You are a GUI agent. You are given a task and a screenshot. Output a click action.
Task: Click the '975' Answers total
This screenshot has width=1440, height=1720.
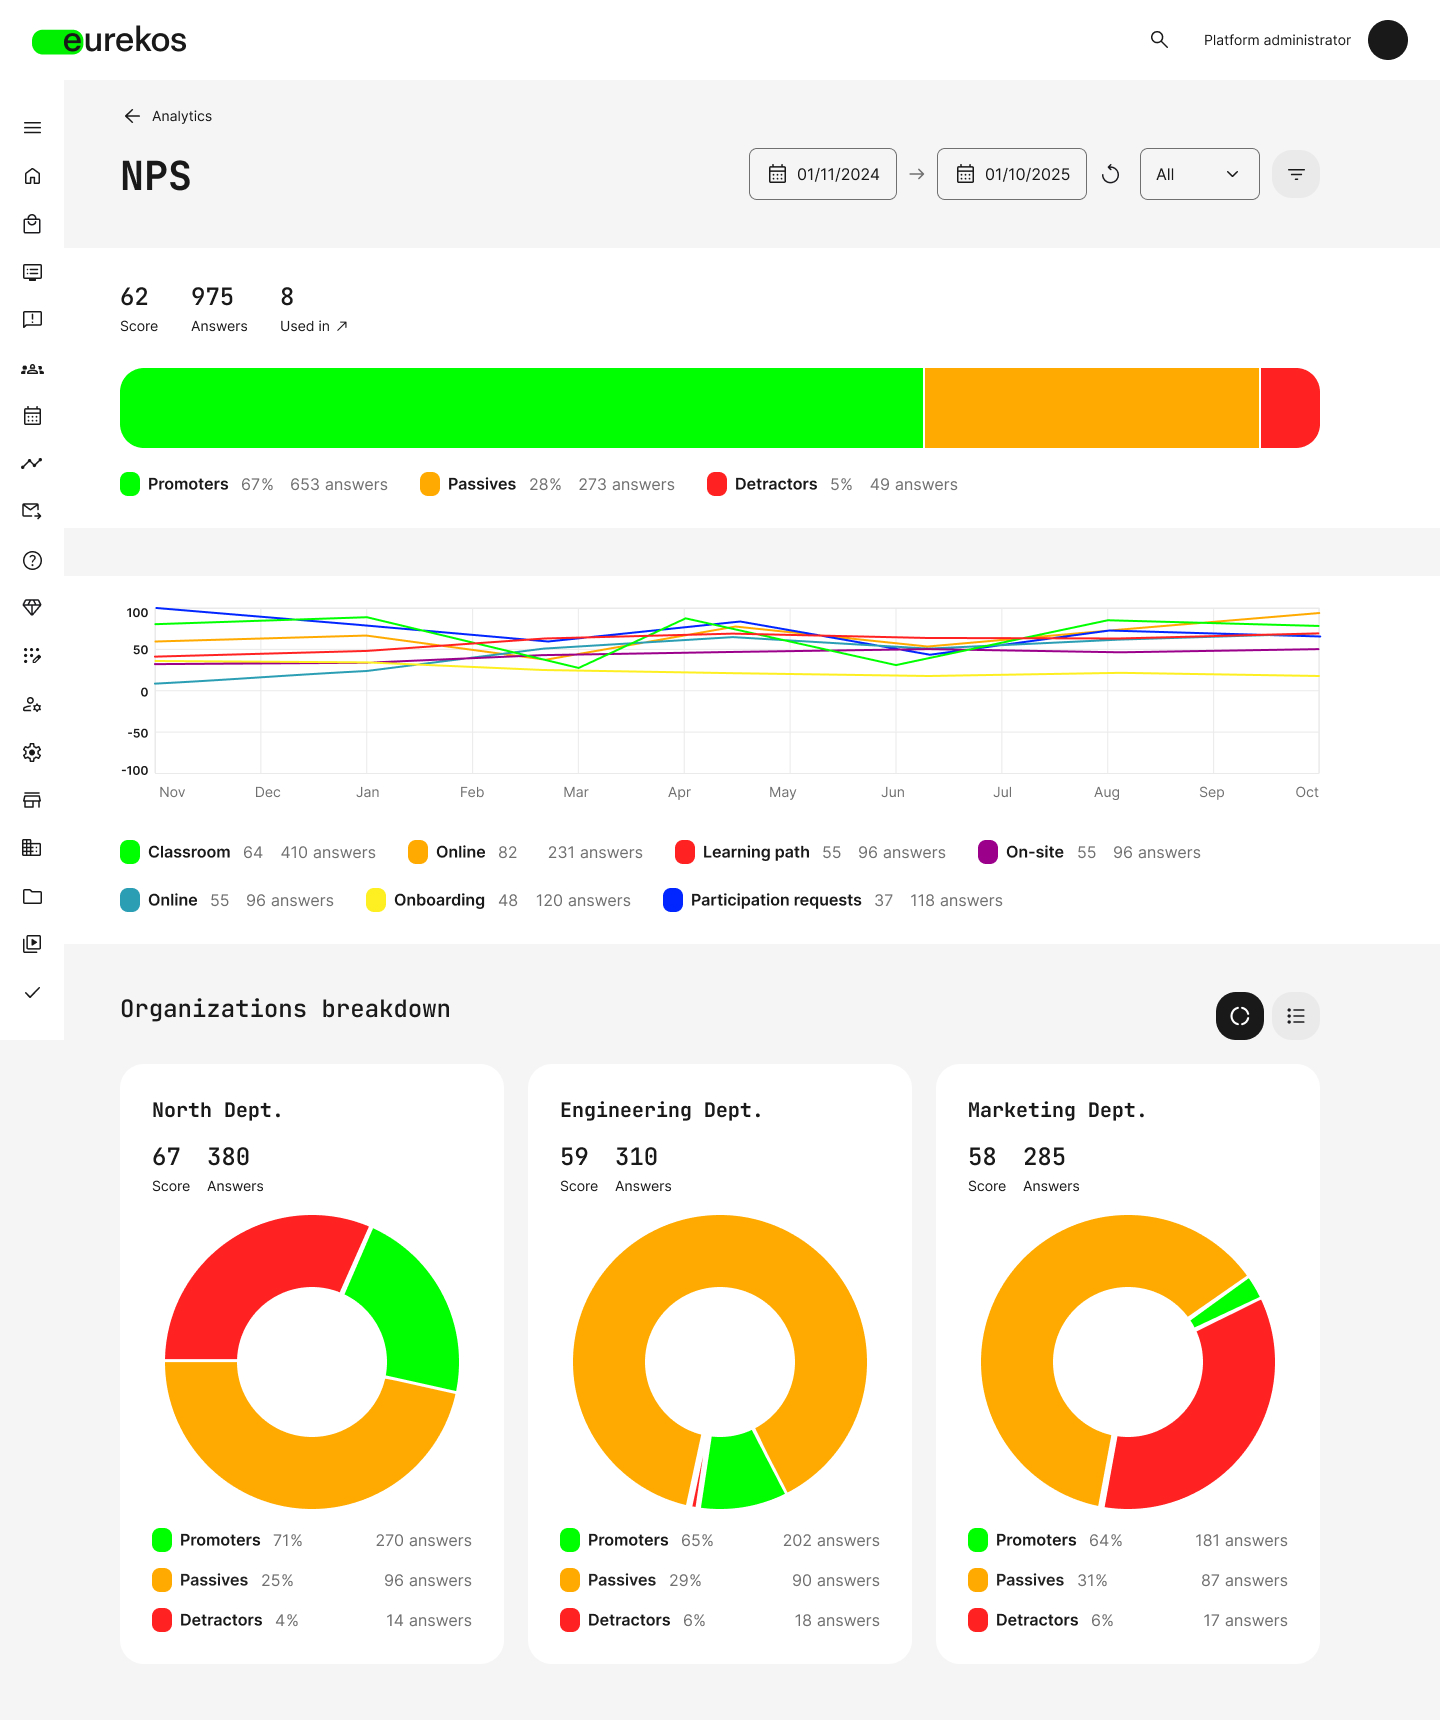pos(212,297)
